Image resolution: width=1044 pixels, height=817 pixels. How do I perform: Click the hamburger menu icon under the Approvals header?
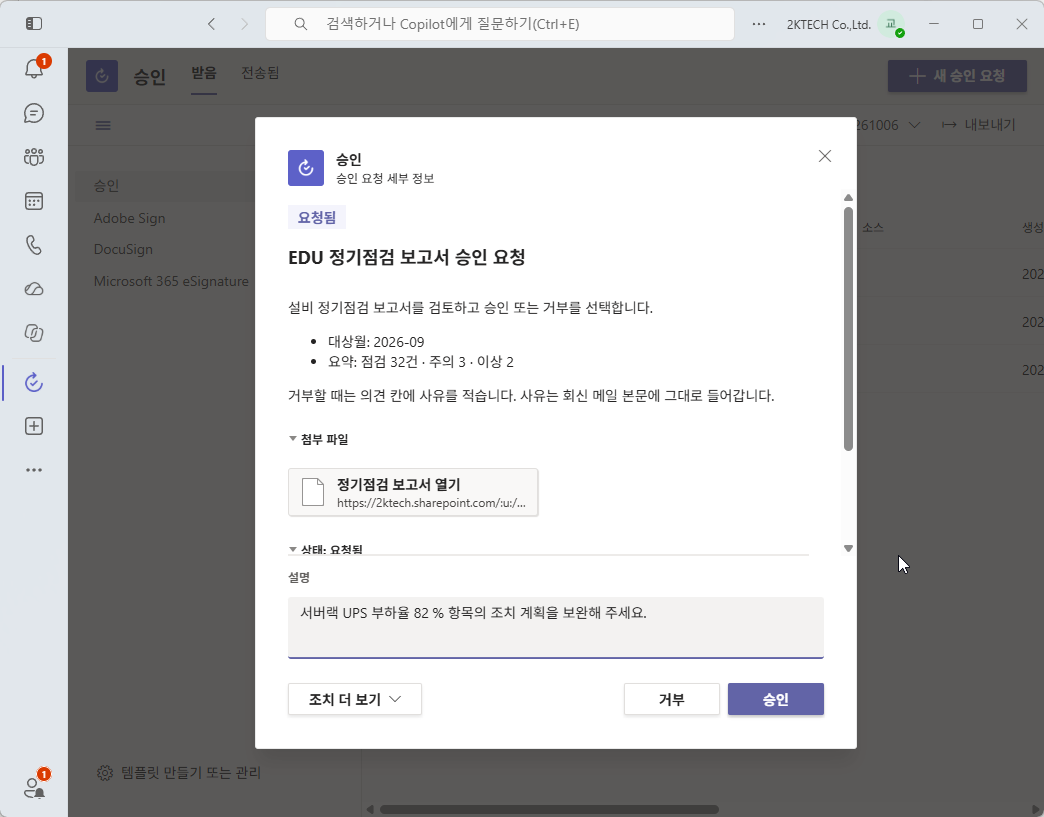tap(103, 125)
